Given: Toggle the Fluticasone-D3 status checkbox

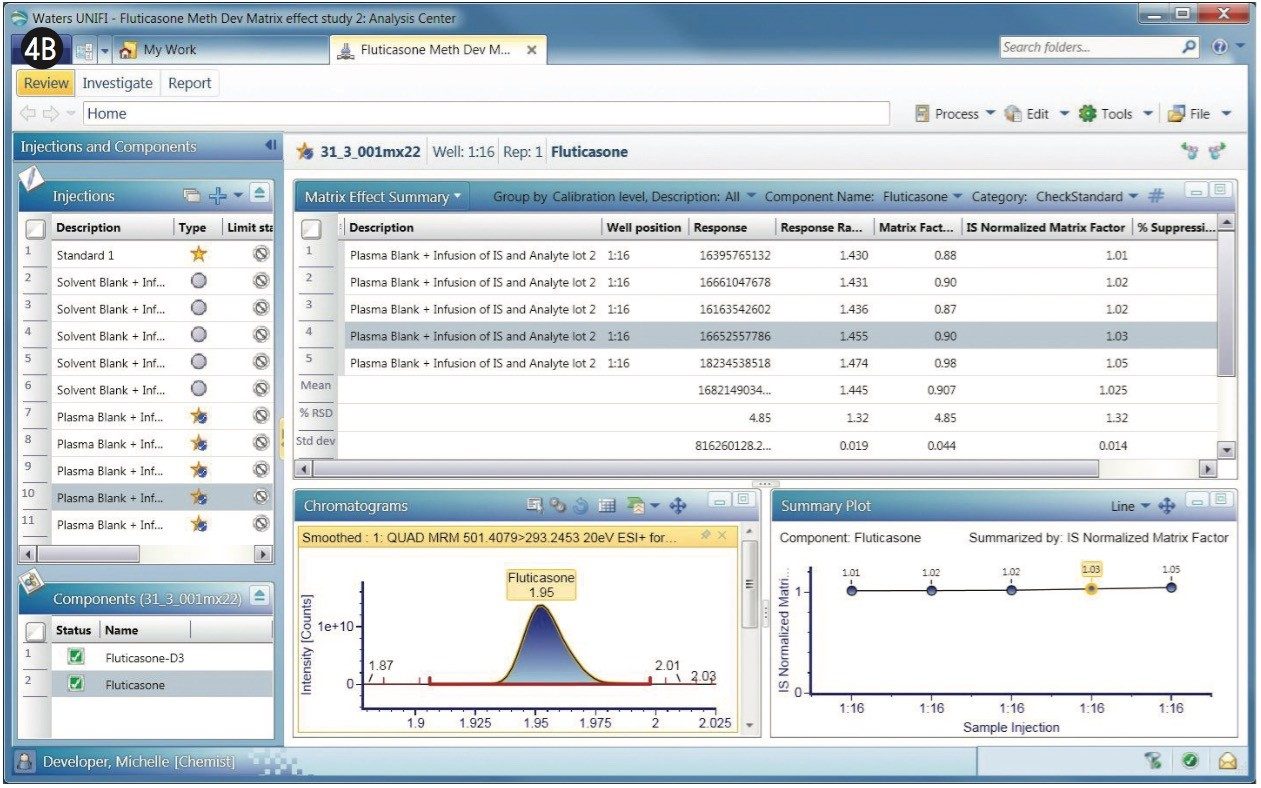Looking at the screenshot, I should tap(76, 658).
